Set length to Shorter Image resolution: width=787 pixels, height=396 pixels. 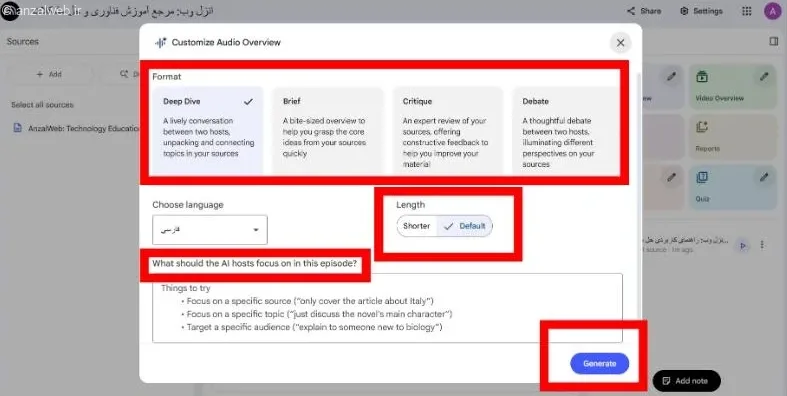[x=417, y=226]
